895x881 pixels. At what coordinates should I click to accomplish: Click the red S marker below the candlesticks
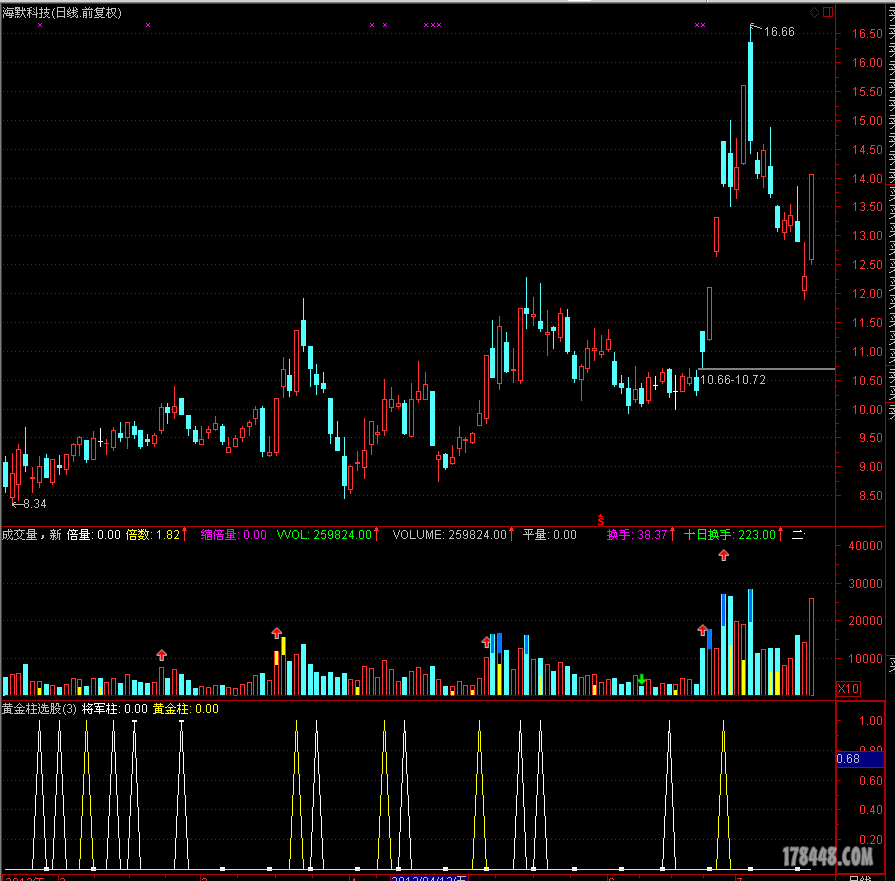point(600,520)
